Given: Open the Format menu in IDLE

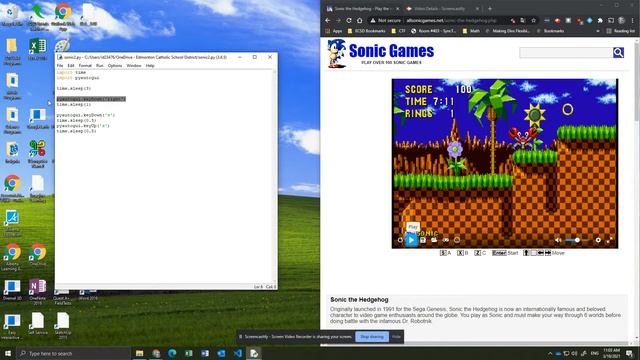Looking at the screenshot, I should tap(85, 65).
